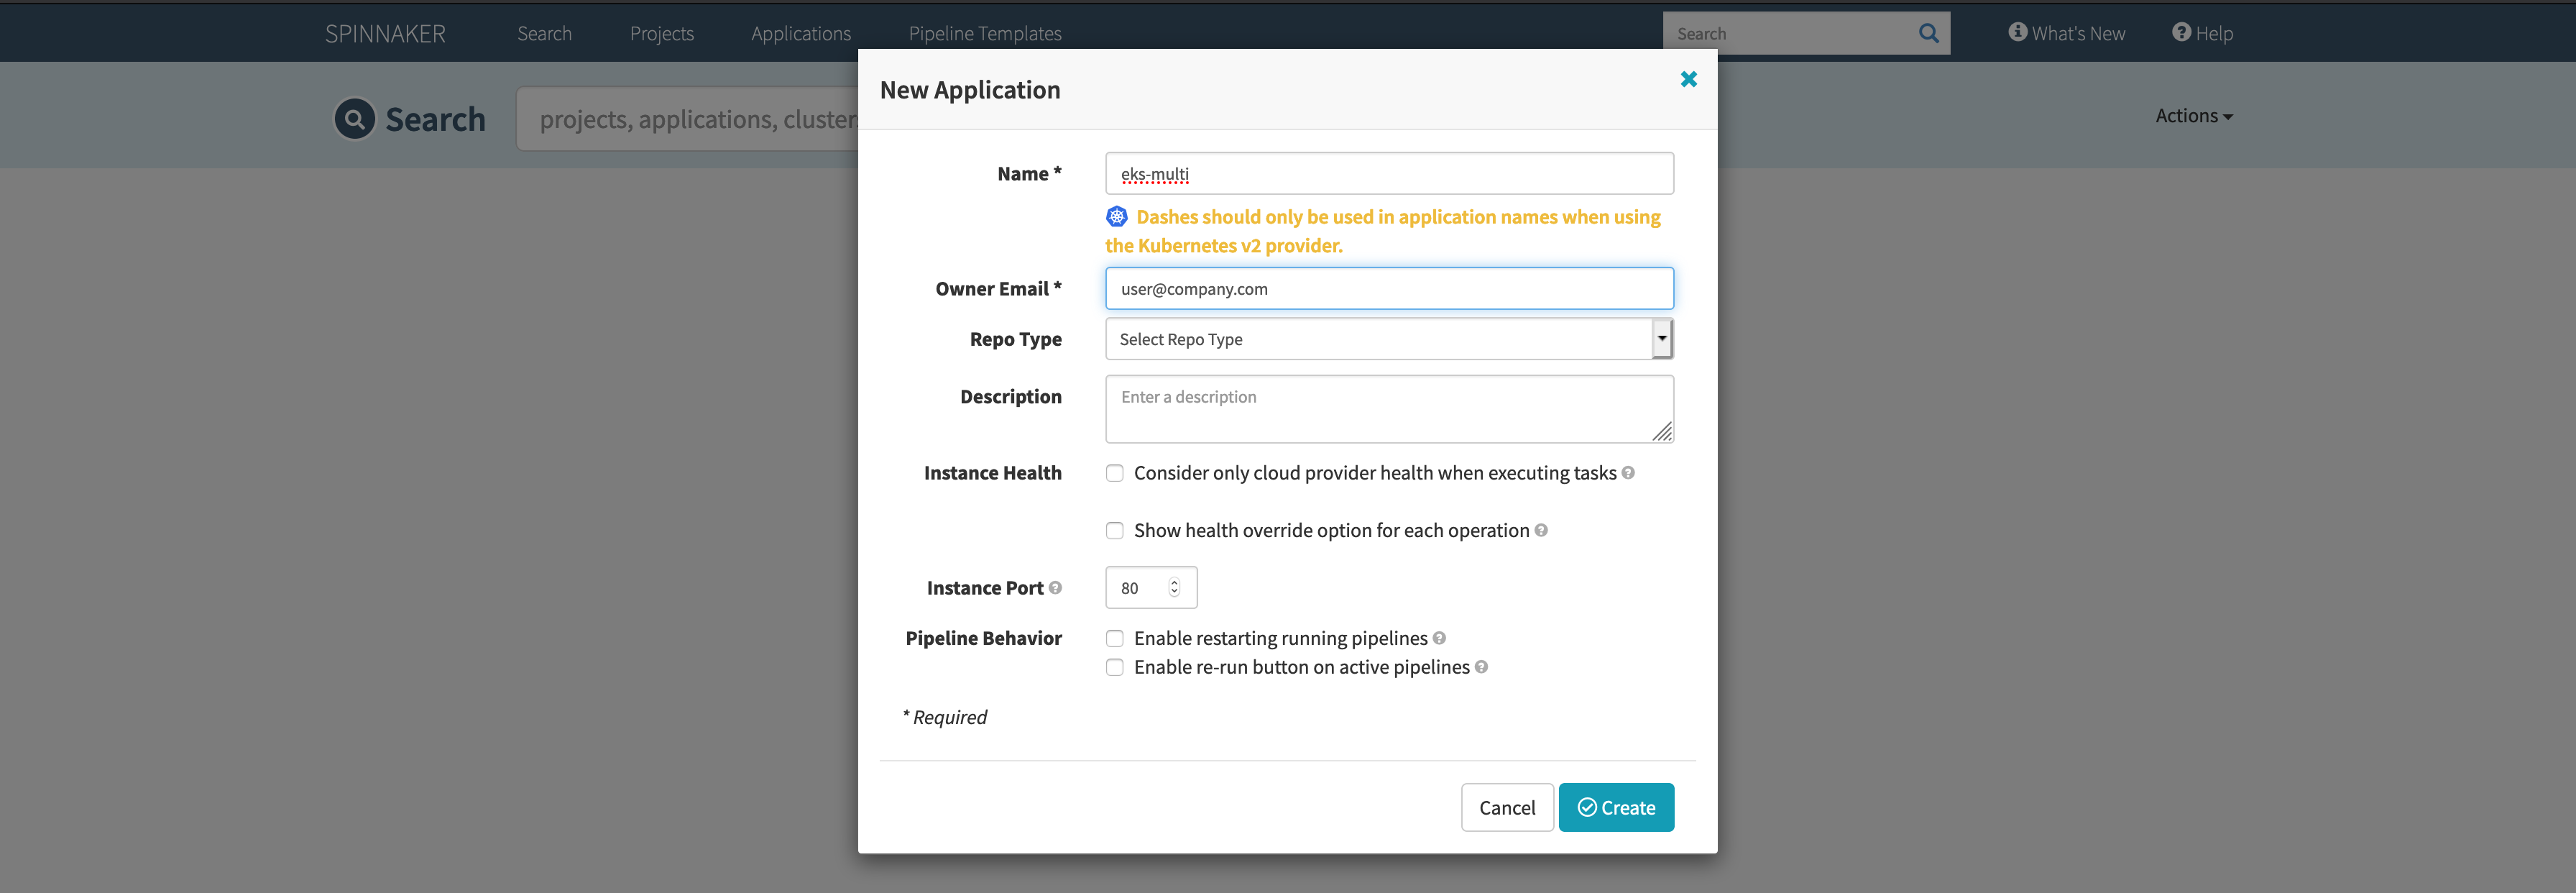Click the Instance Port stepper arrows
Image resolution: width=2576 pixels, height=893 pixels.
coord(1174,588)
